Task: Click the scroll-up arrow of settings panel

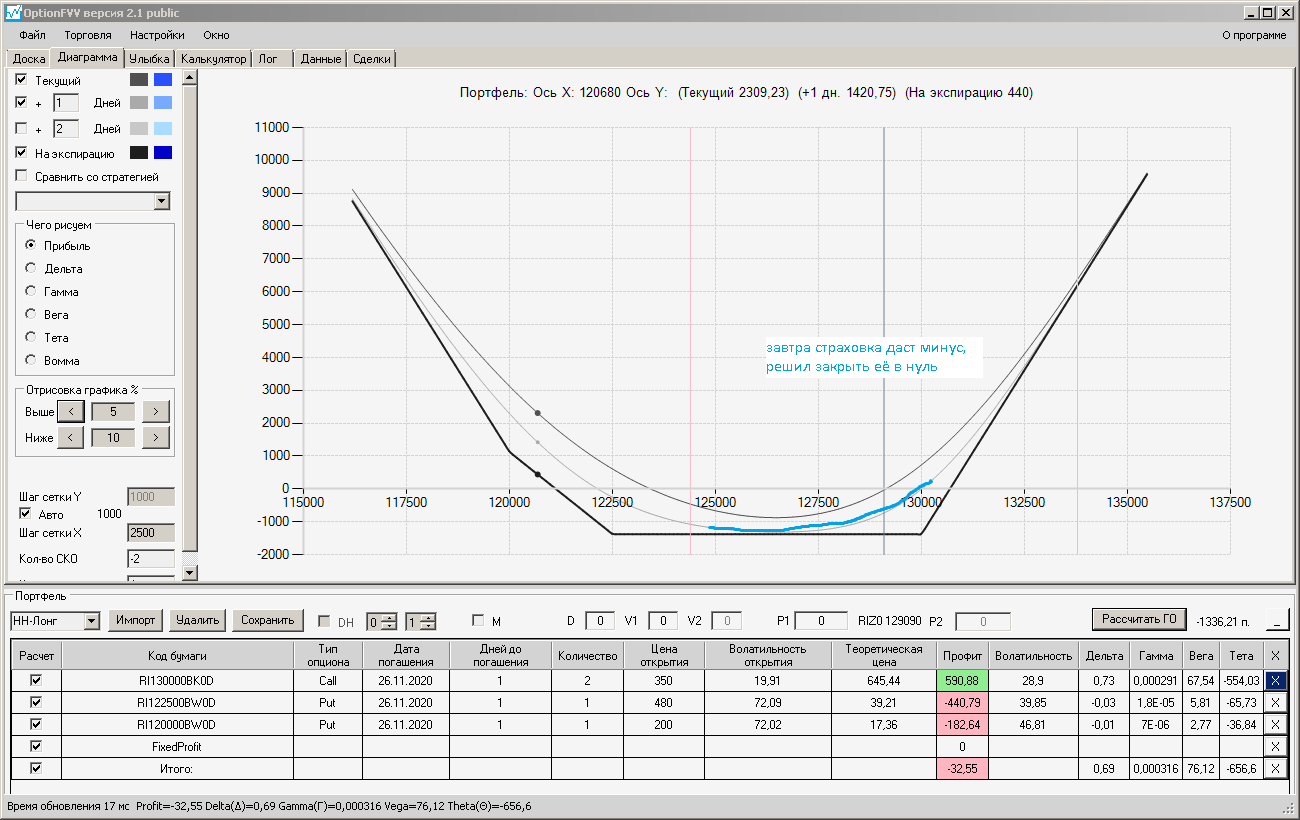Action: coord(190,77)
